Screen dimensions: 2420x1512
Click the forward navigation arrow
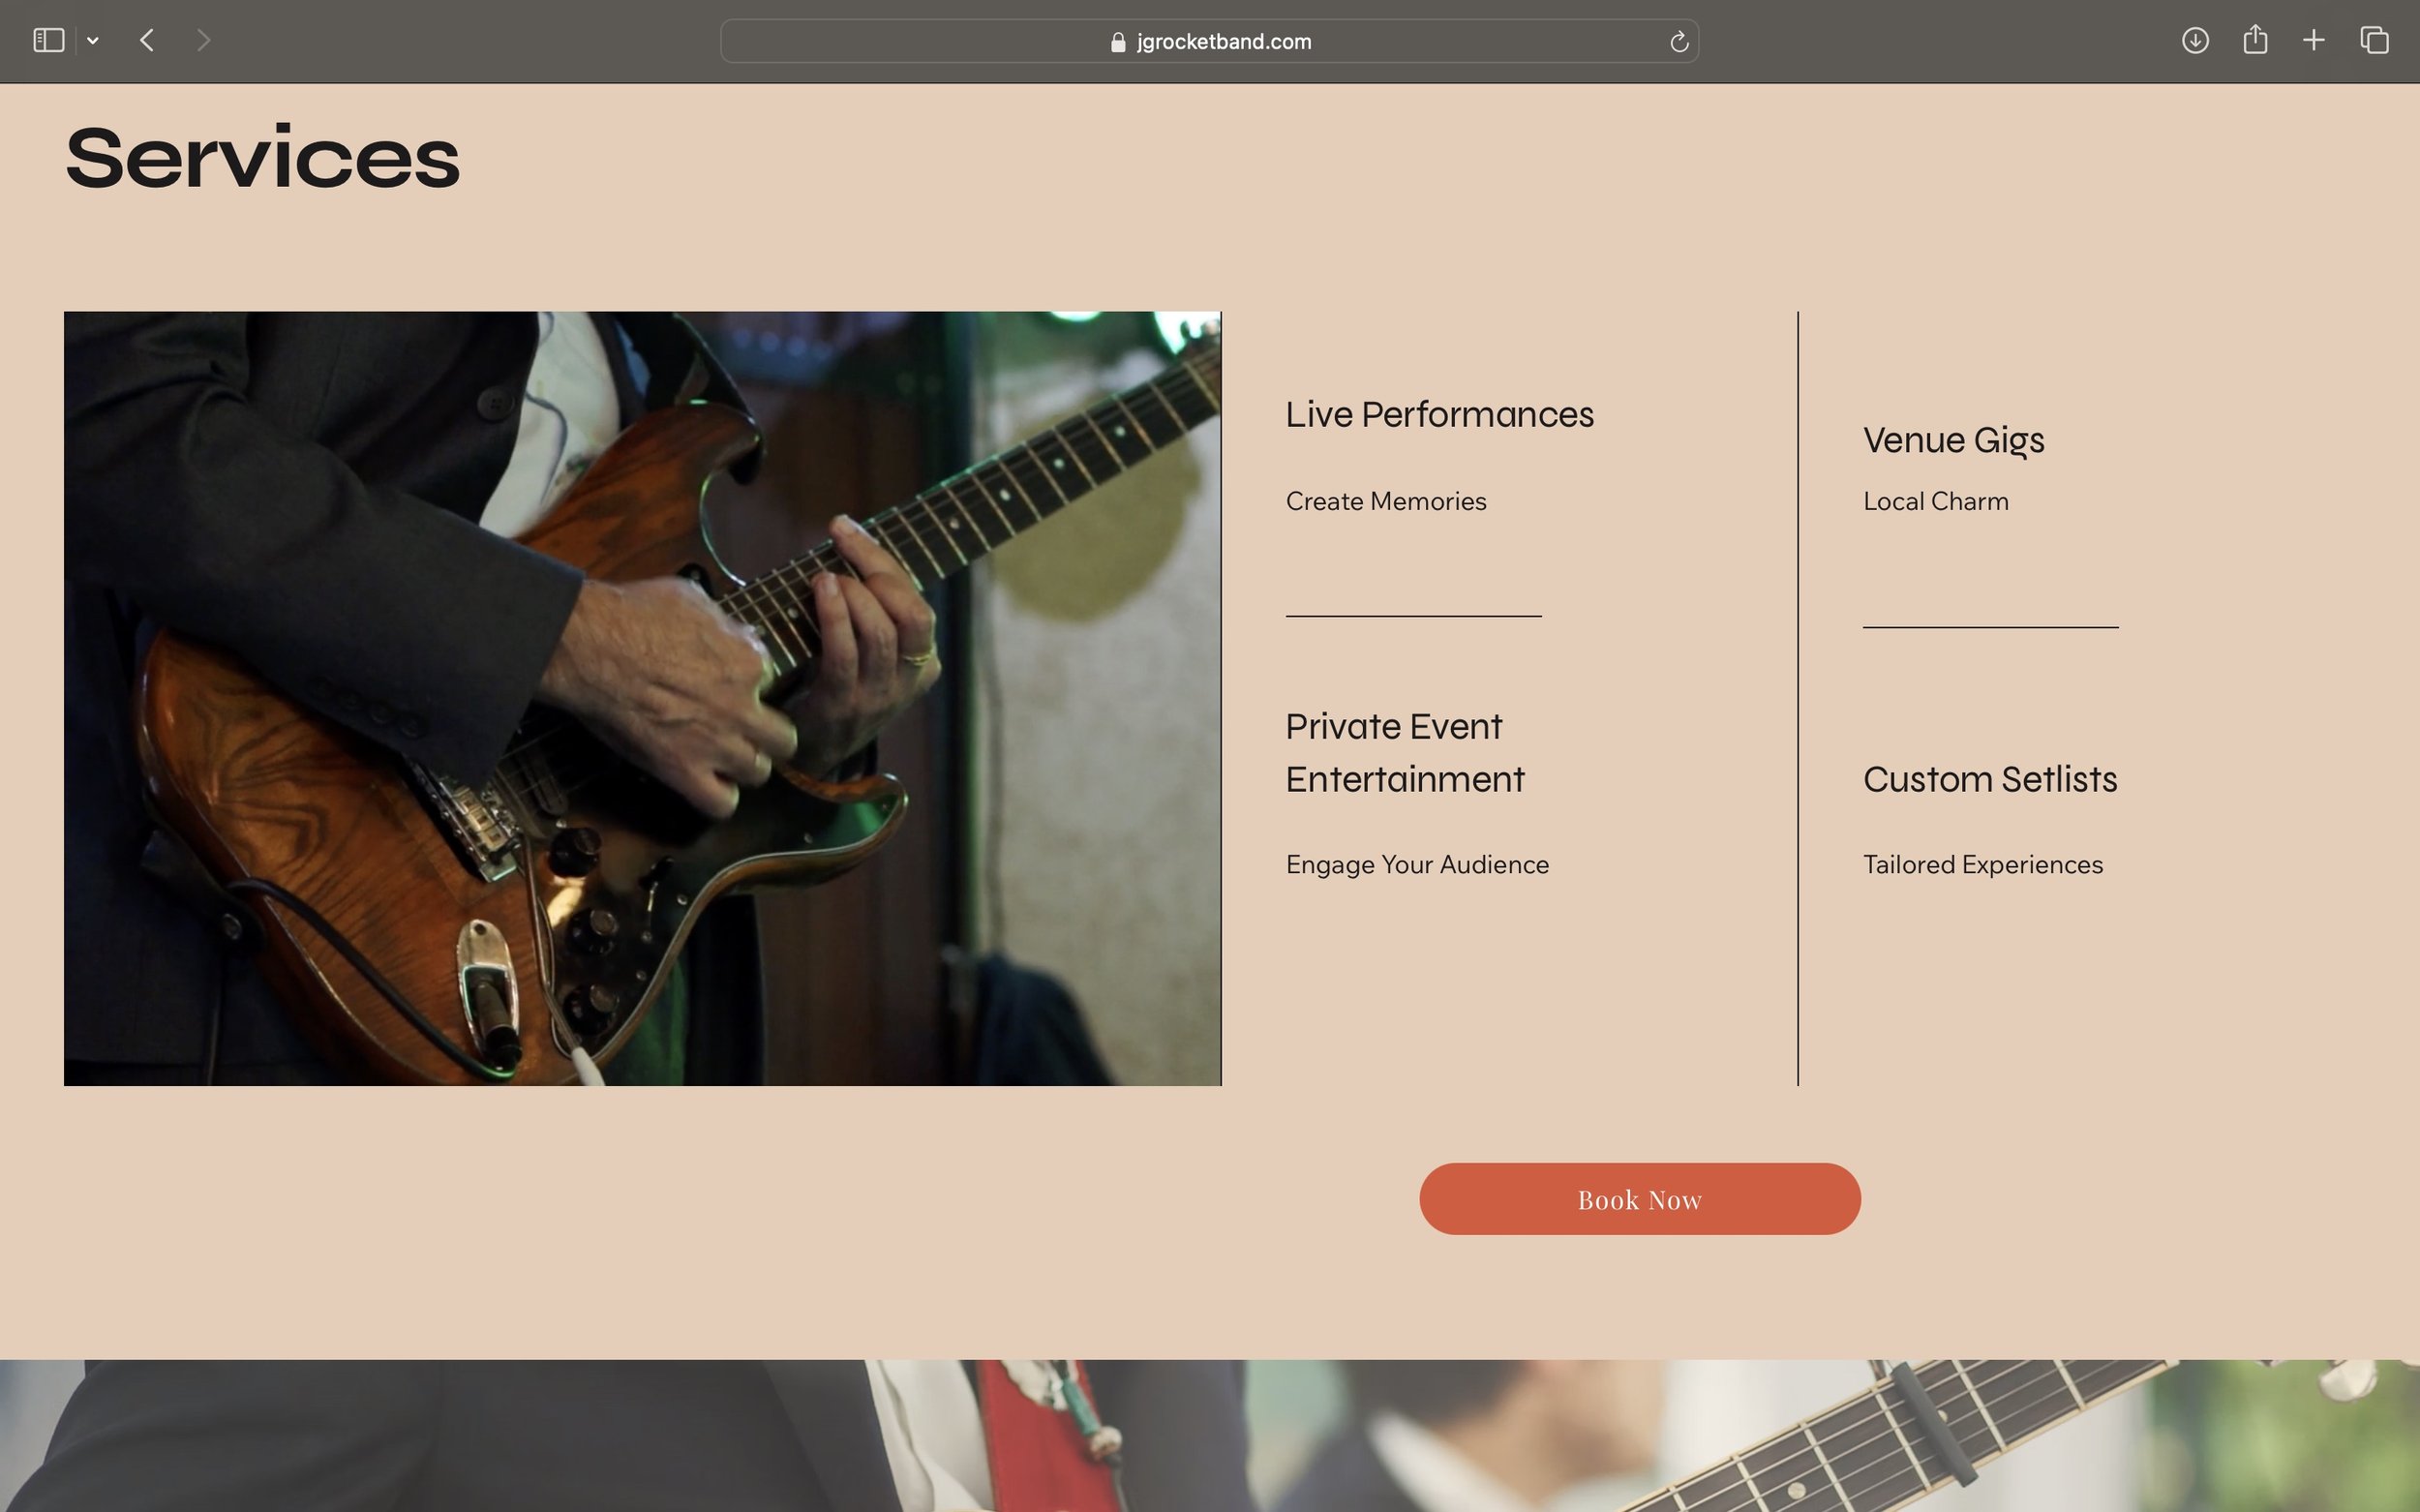coord(203,40)
